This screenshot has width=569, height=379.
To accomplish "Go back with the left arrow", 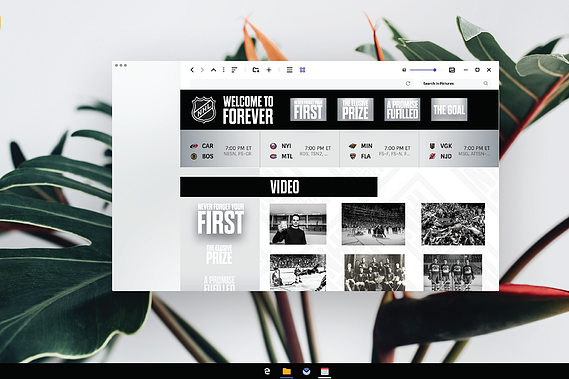I will pos(192,70).
